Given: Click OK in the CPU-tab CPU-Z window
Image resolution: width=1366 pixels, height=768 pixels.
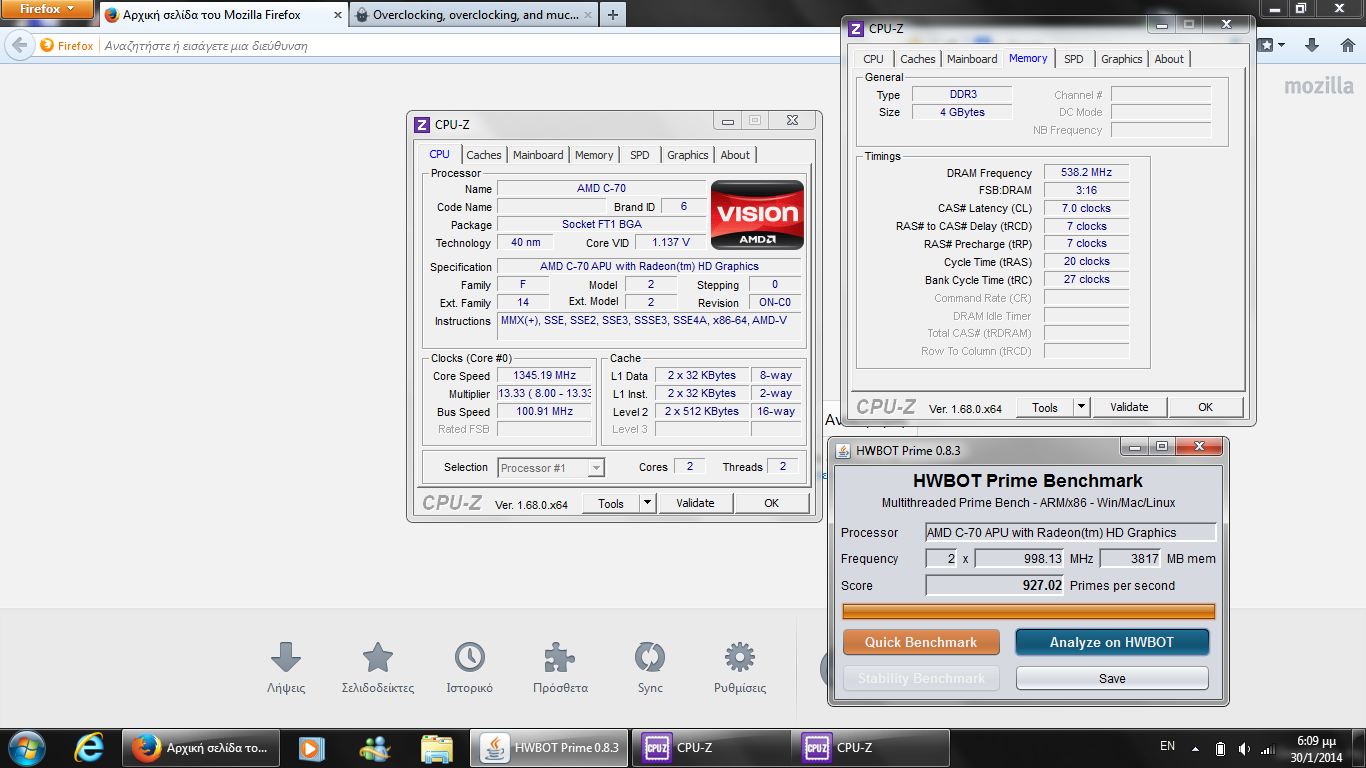Looking at the screenshot, I should tap(771, 503).
